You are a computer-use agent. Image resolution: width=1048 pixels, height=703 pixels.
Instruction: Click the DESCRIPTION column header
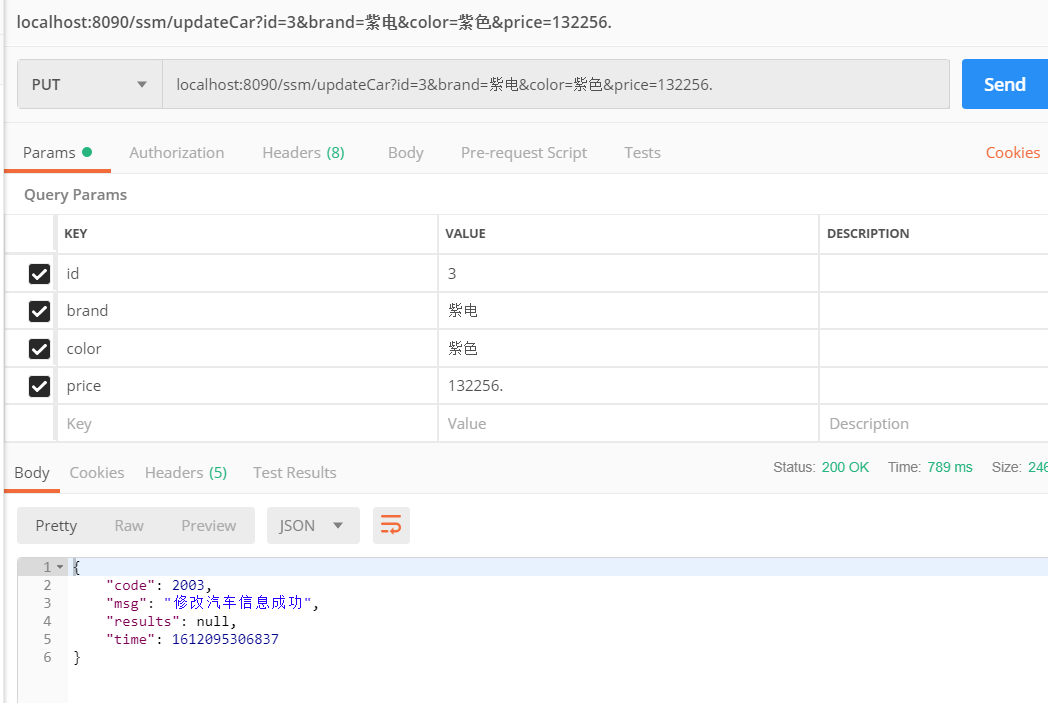click(x=868, y=234)
